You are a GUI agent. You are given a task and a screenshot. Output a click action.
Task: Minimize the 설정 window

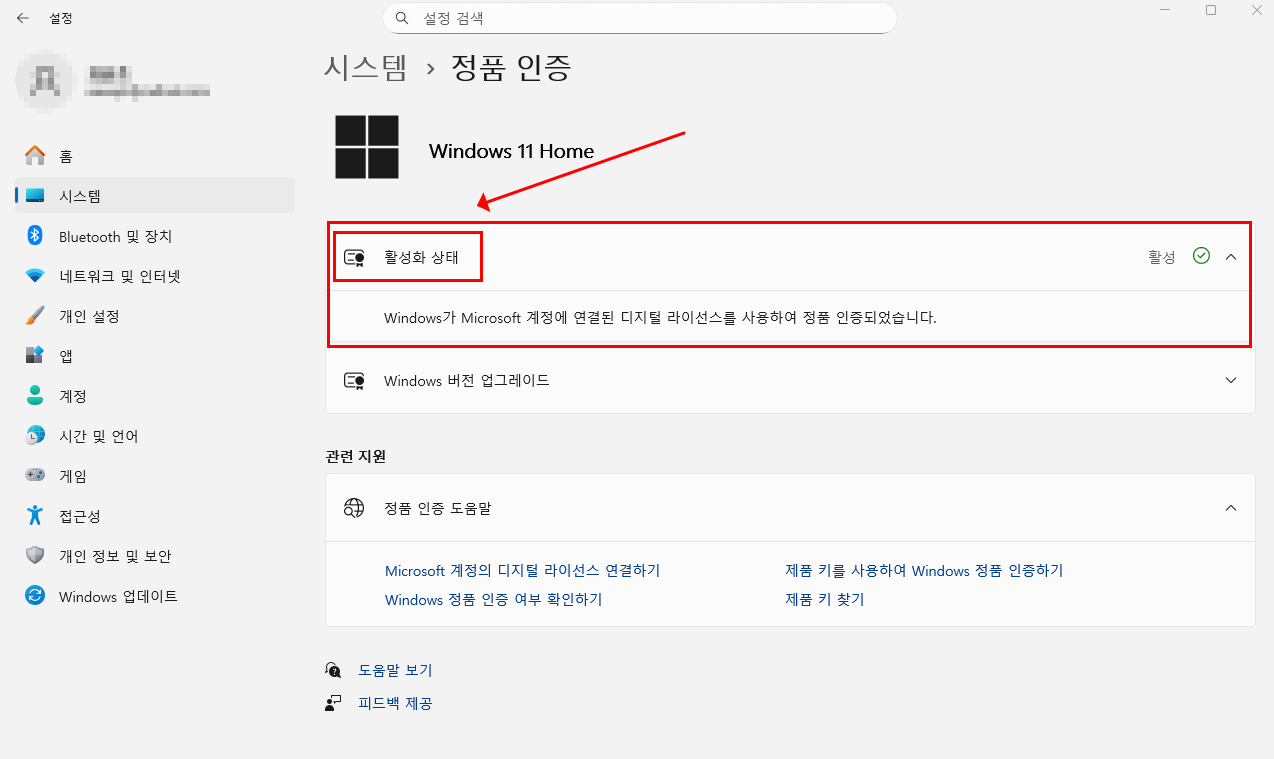coord(1165,10)
